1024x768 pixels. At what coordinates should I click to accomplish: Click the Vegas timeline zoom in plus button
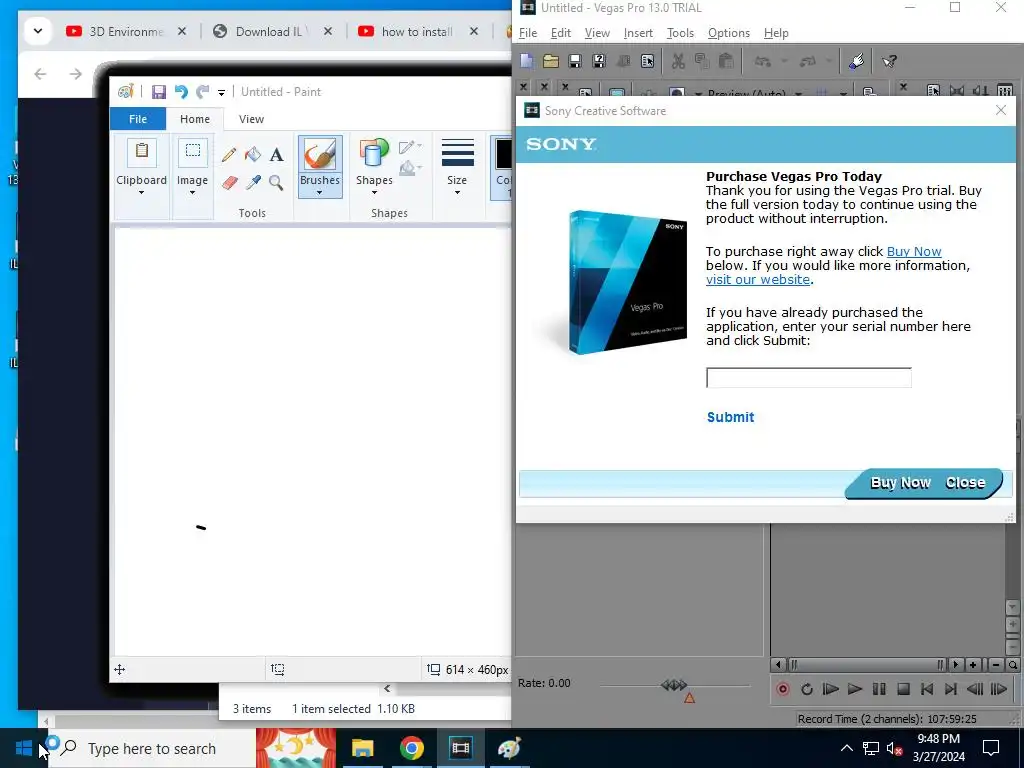point(973,665)
